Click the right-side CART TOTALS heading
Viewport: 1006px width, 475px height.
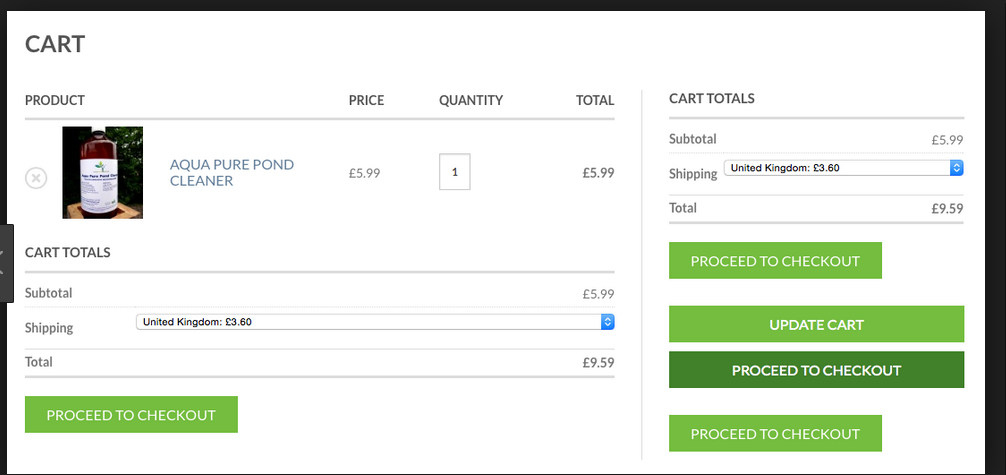[712, 98]
